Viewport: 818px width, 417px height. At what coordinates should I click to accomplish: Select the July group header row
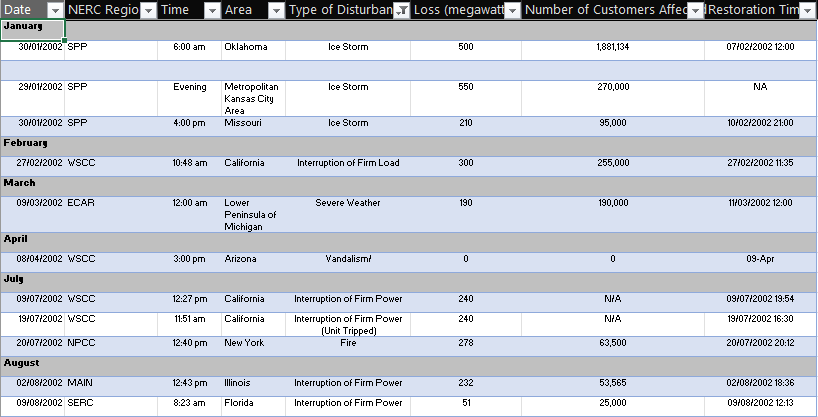click(409, 282)
